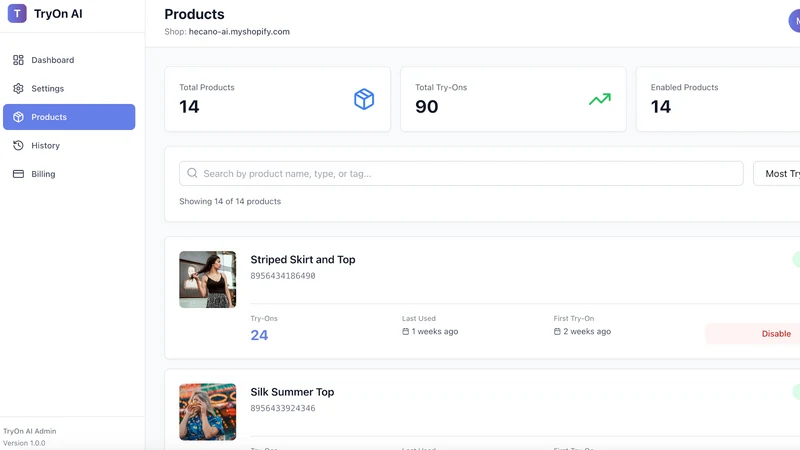The height and width of the screenshot is (450, 800).
Task: Click product ID 8956433924346
Action: 283,408
